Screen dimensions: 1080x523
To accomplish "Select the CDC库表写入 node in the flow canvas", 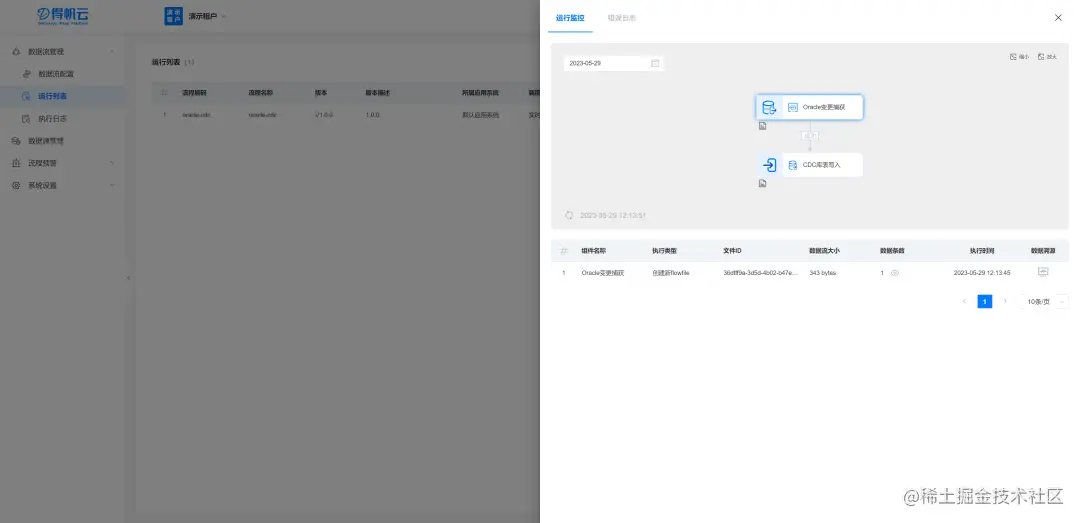I will click(x=809, y=165).
